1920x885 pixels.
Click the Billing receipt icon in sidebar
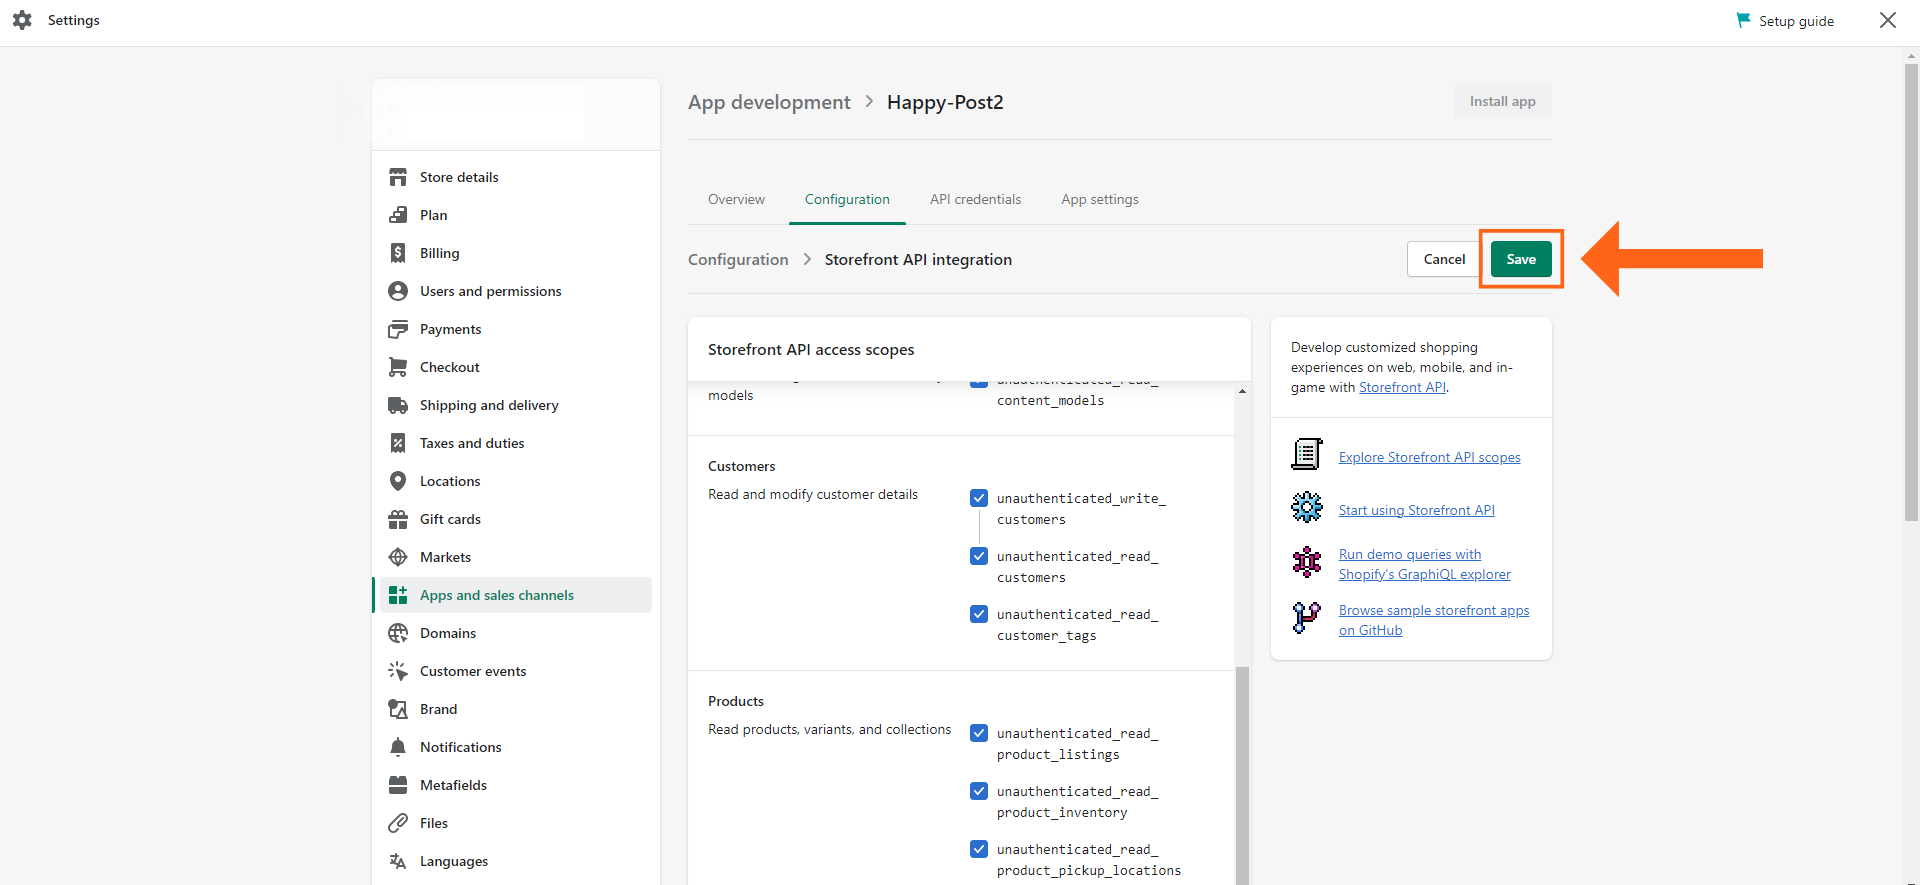tap(398, 253)
